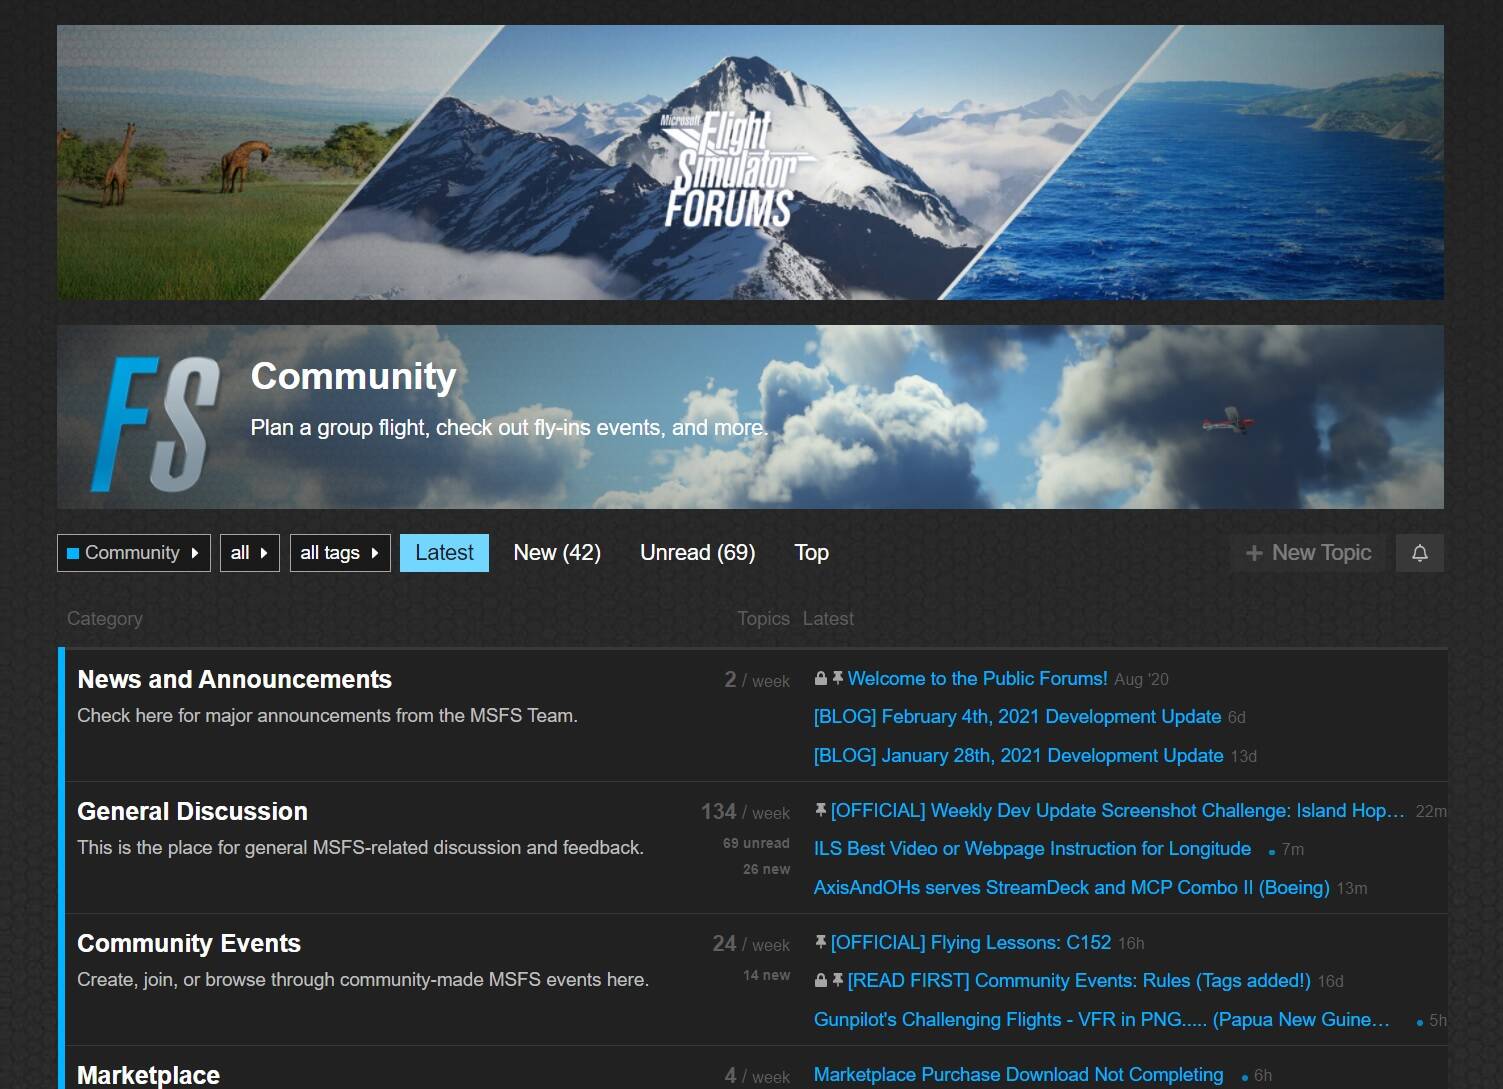Click the pin icon beside Weekly Dev Update Screenshot Challenge
Screen dimensions: 1503x1089
[x=821, y=810]
